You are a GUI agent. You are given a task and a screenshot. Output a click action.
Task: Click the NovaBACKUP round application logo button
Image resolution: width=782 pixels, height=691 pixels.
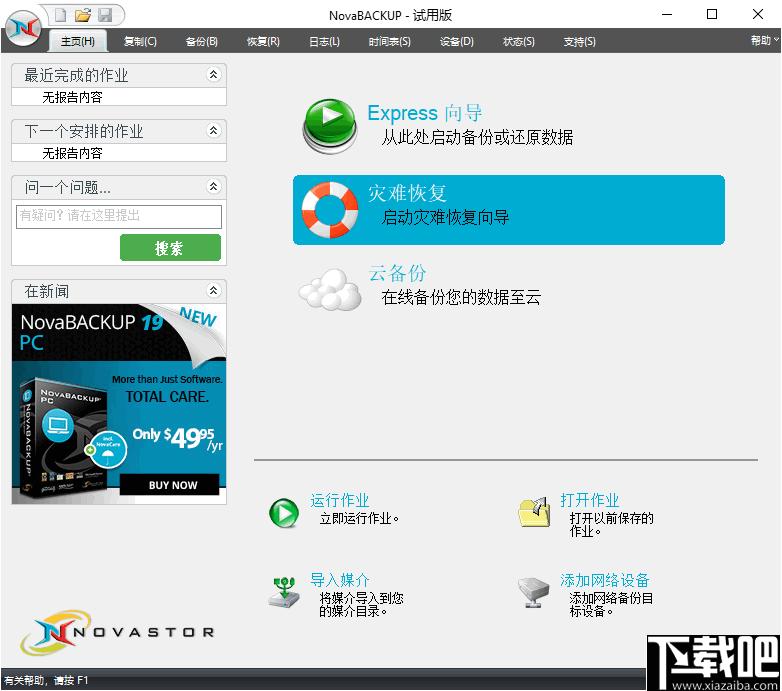tap(23, 27)
